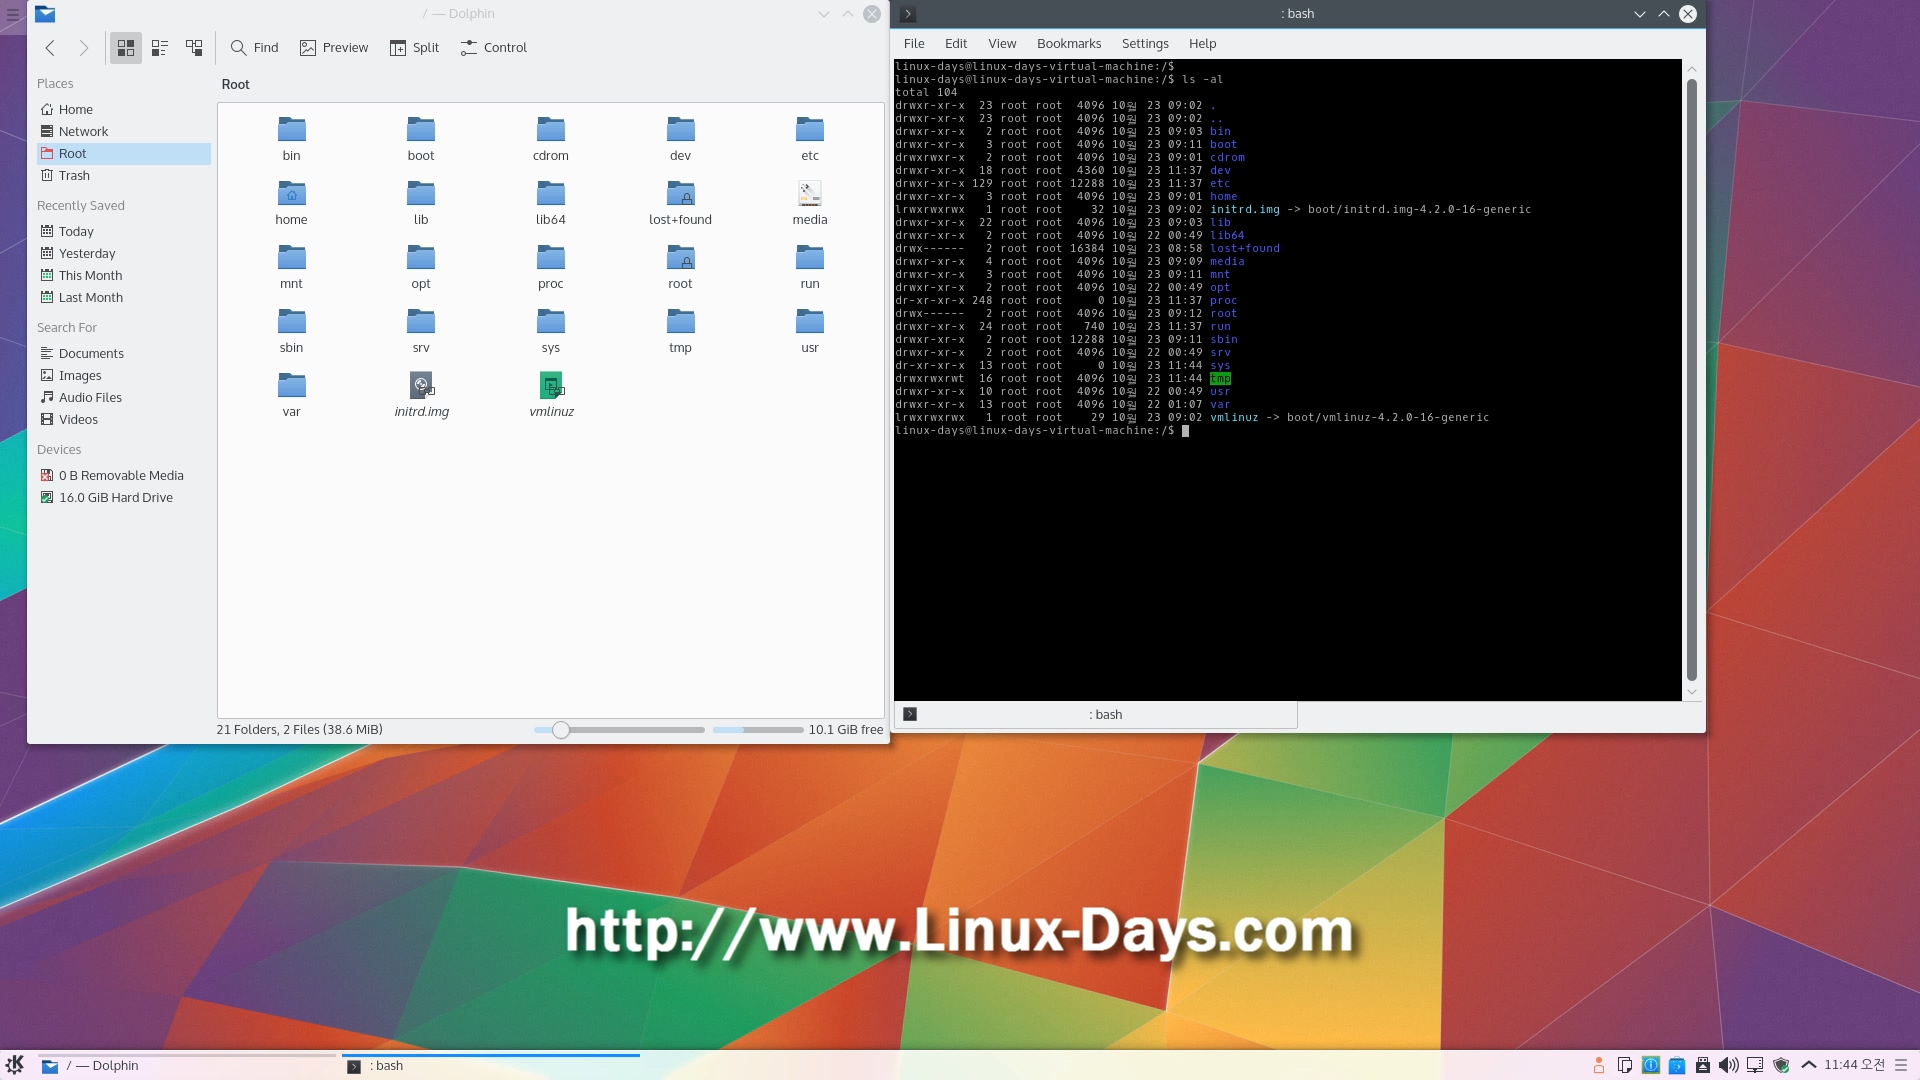Go back in Dolphin navigation

50,48
